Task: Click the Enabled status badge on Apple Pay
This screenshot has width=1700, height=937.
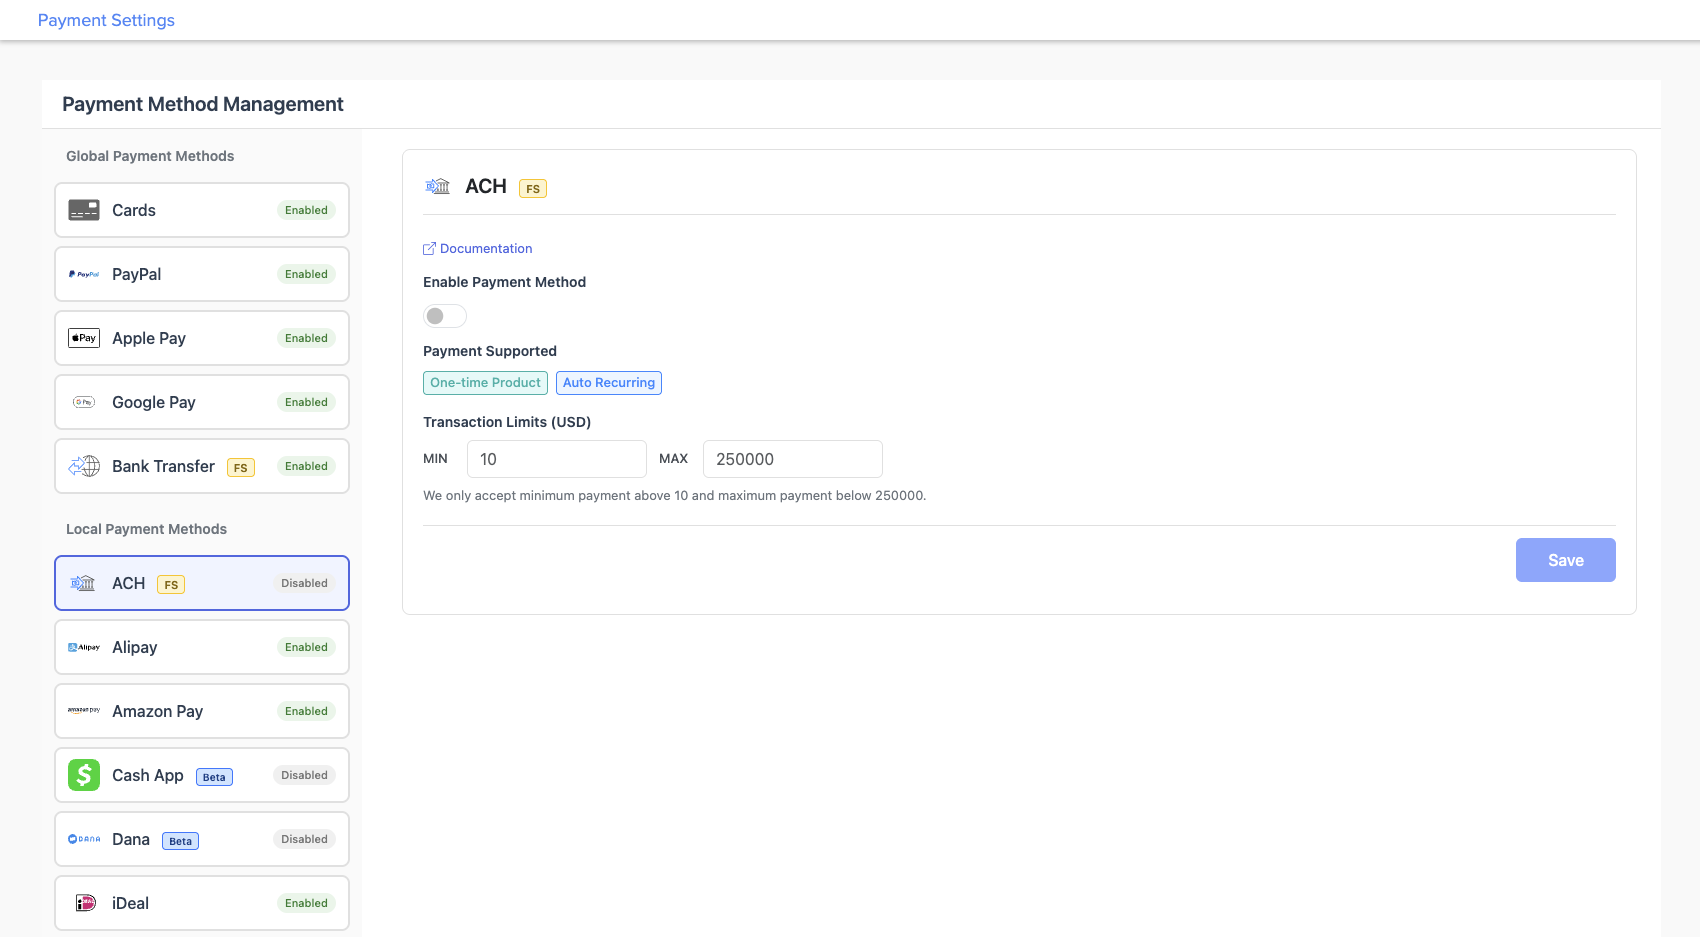Action: pyautogui.click(x=306, y=338)
